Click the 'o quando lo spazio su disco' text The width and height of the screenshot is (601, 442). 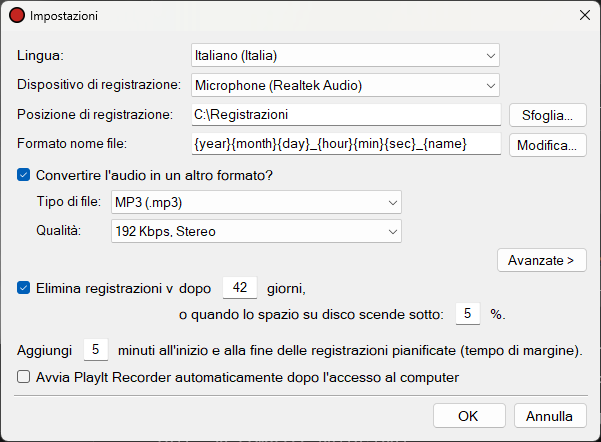(x=269, y=315)
